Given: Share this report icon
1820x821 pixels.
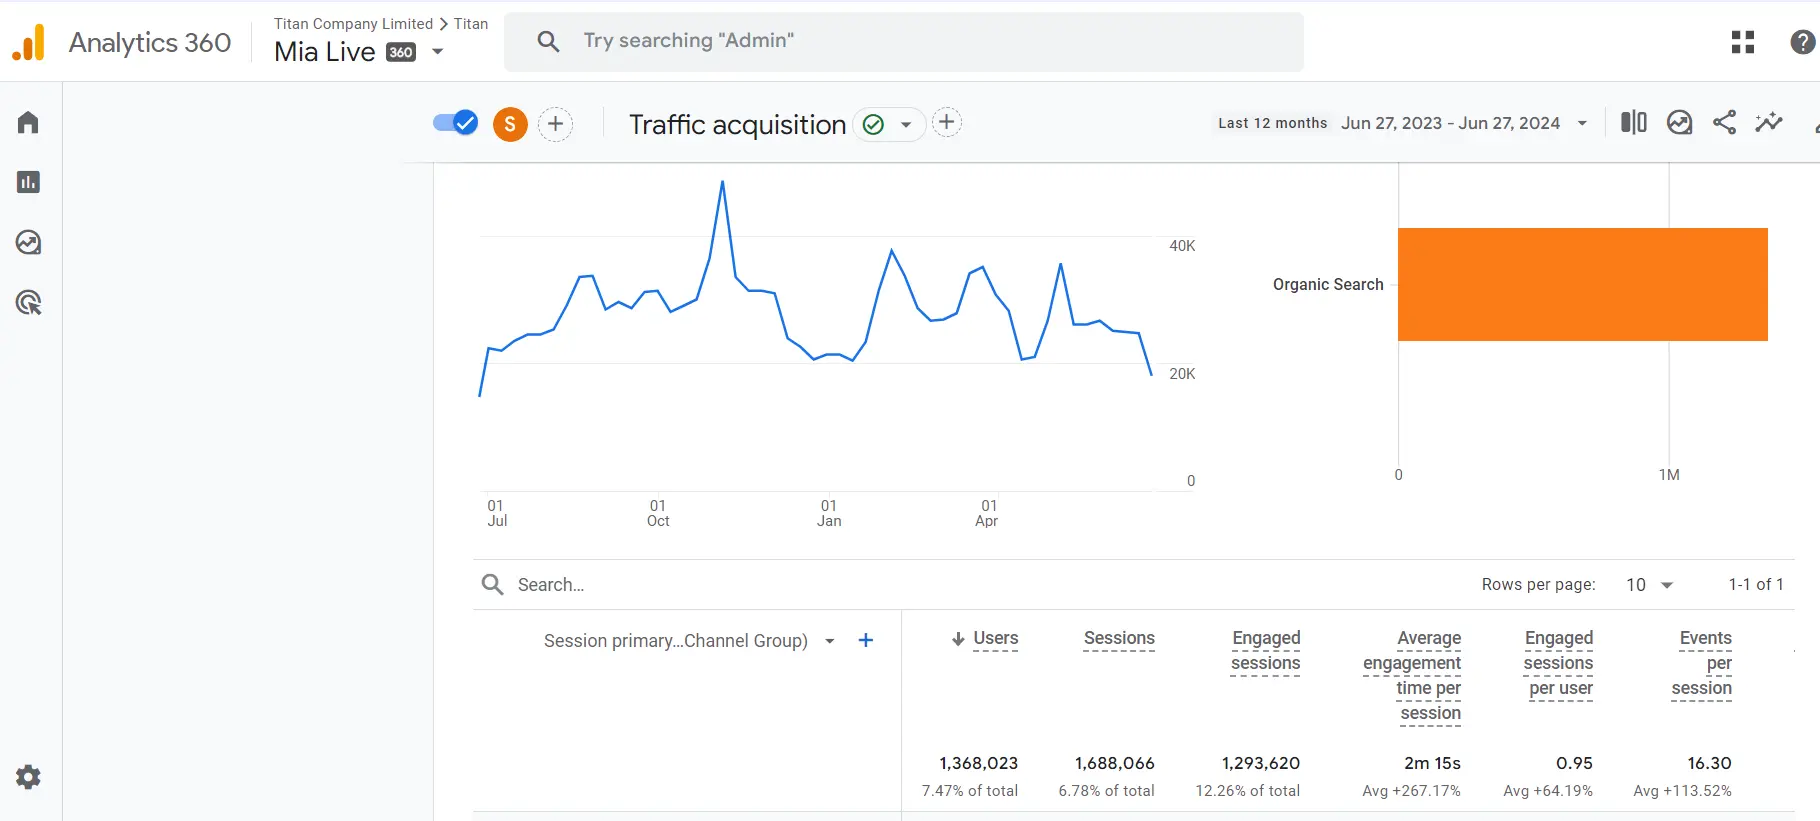Looking at the screenshot, I should 1724,122.
